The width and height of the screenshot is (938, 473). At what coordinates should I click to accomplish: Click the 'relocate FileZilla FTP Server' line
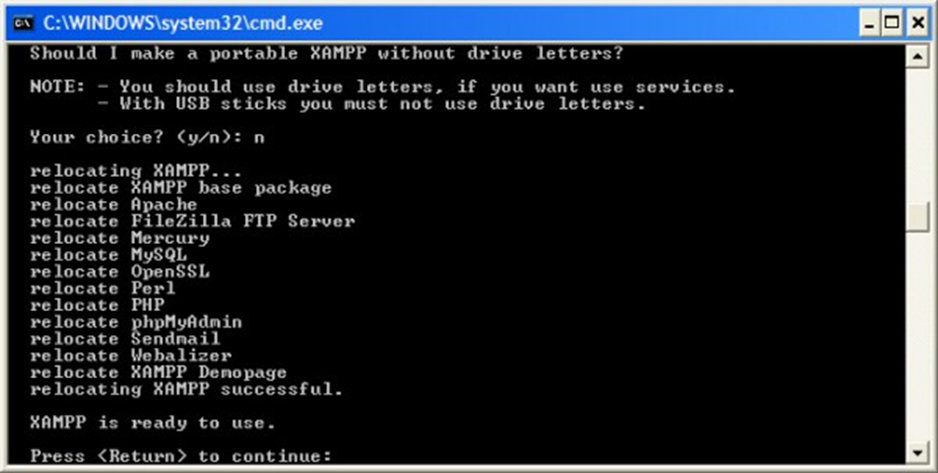point(193,221)
